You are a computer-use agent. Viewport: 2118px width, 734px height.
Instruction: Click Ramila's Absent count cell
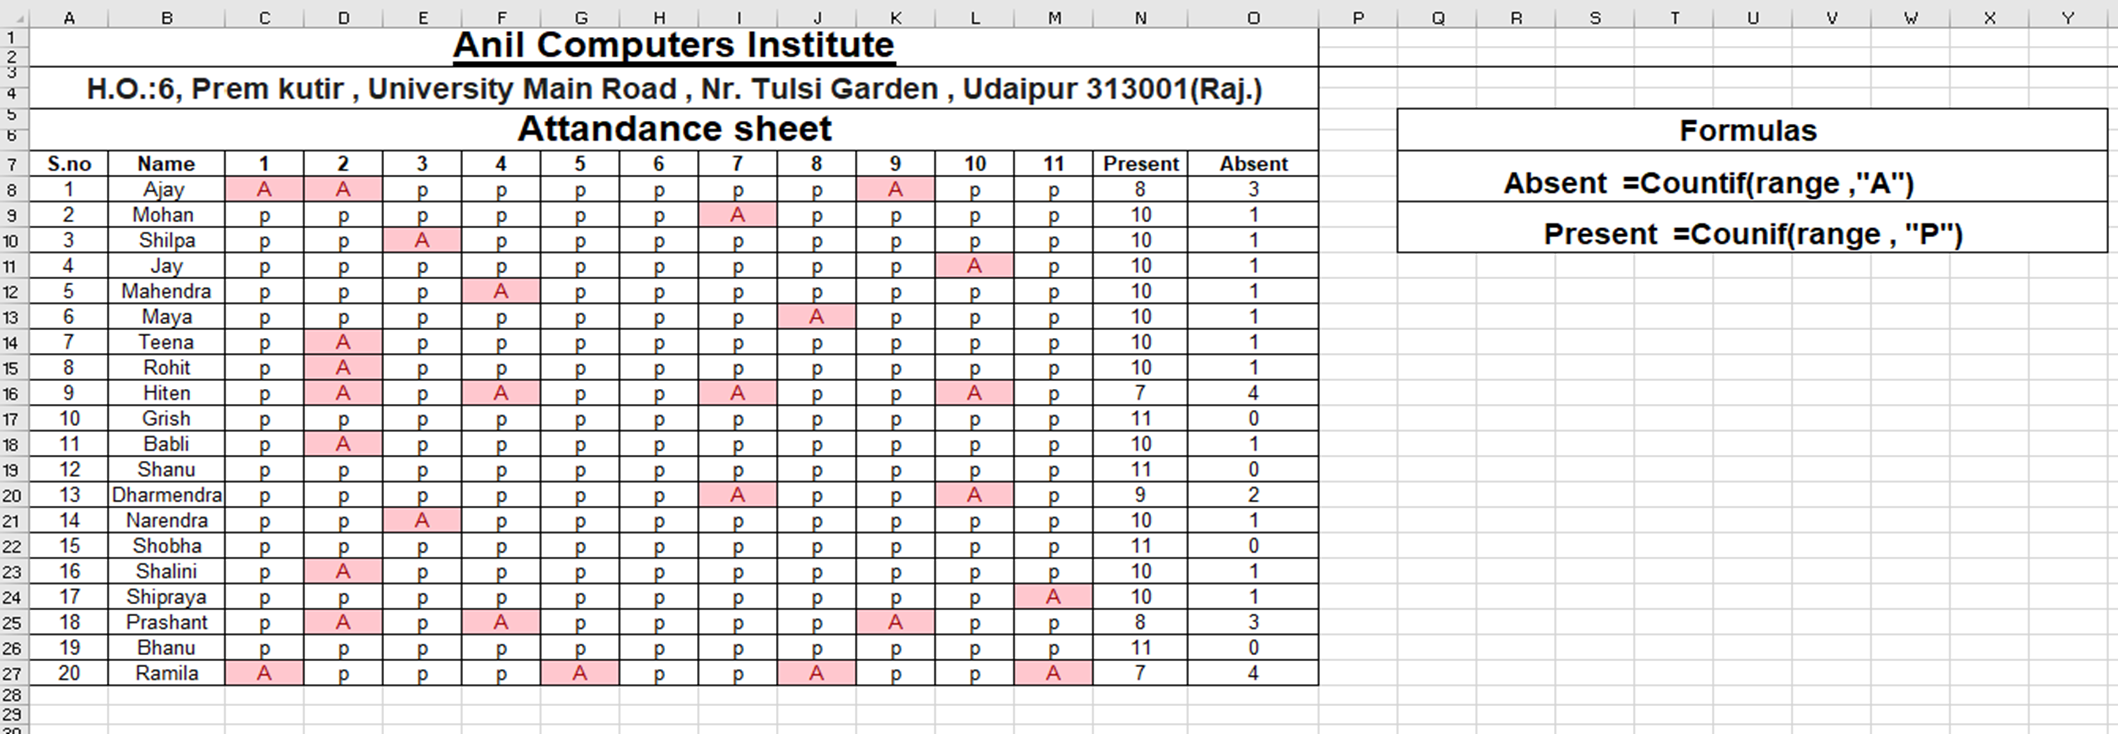pyautogui.click(x=1253, y=673)
